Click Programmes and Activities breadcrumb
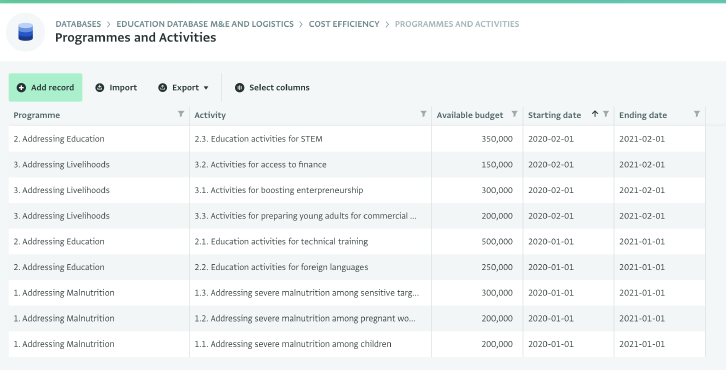 457,24
